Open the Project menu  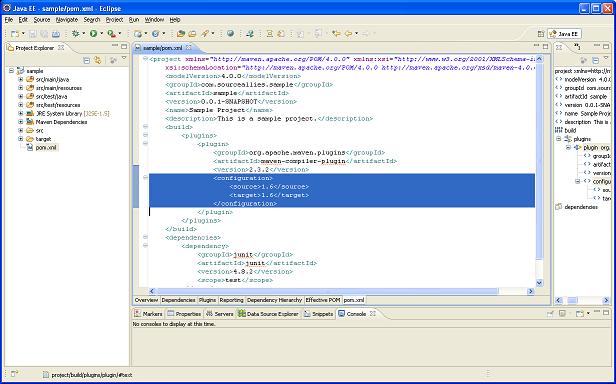pos(114,20)
